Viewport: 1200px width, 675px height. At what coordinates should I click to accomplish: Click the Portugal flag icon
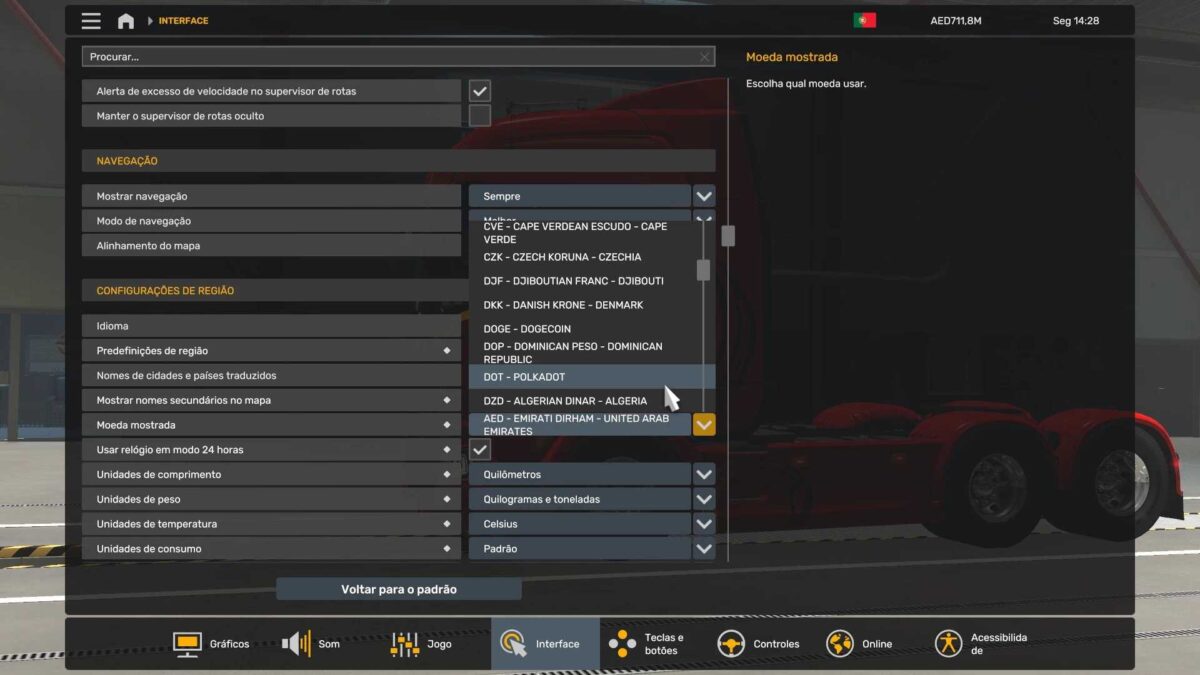(864, 21)
